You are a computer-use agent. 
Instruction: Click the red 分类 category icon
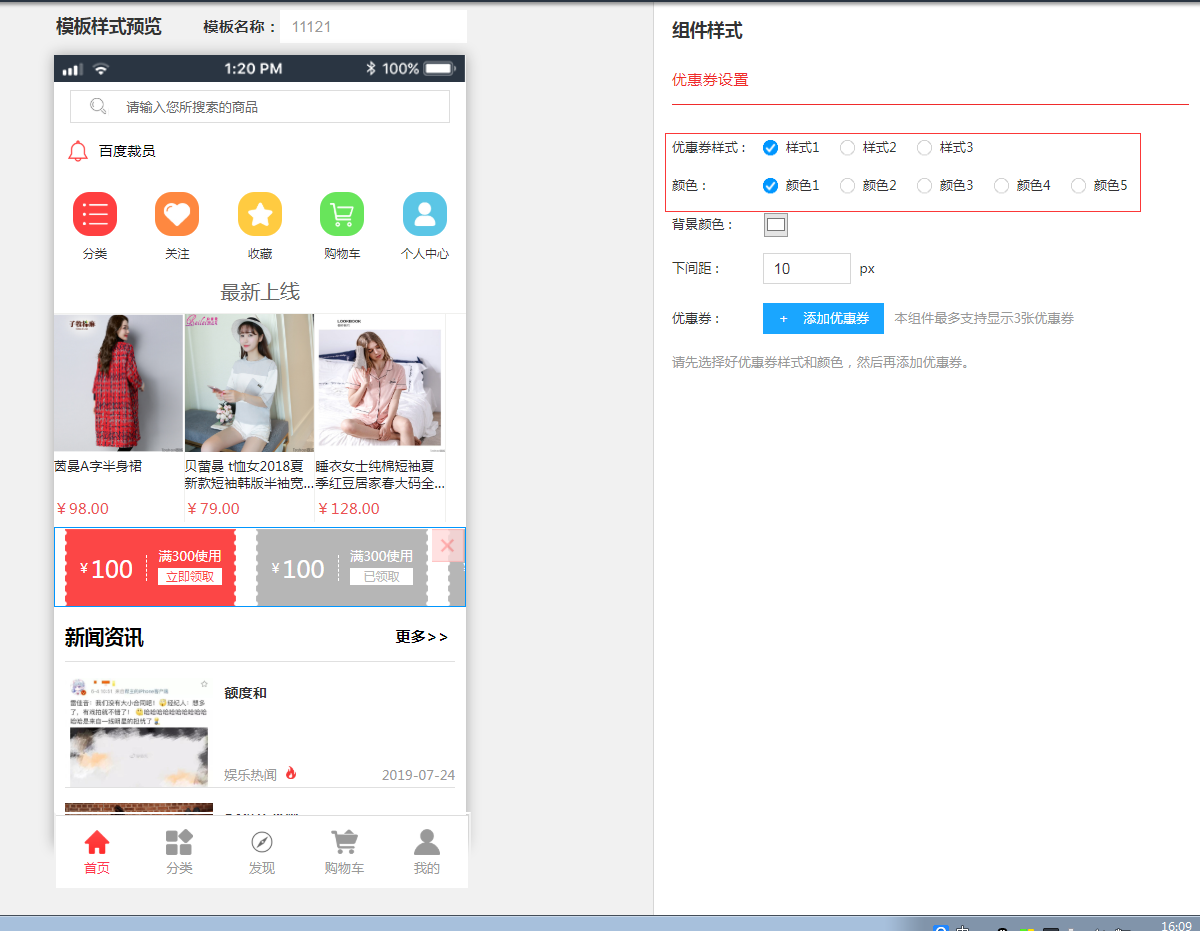[95, 214]
